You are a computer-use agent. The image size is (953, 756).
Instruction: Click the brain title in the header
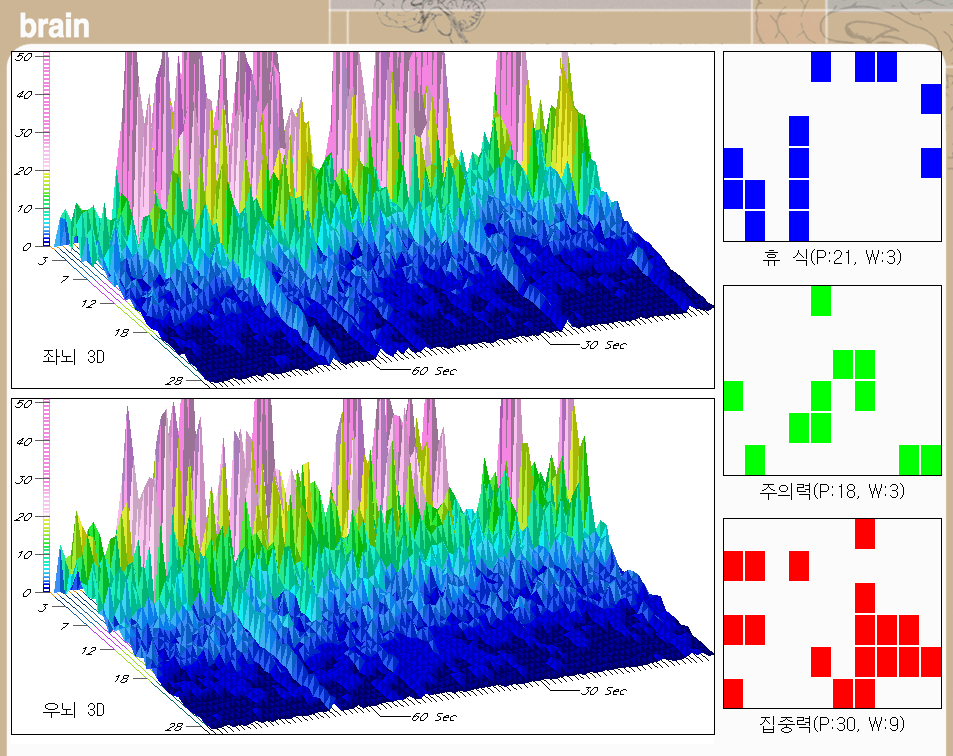pos(54,25)
